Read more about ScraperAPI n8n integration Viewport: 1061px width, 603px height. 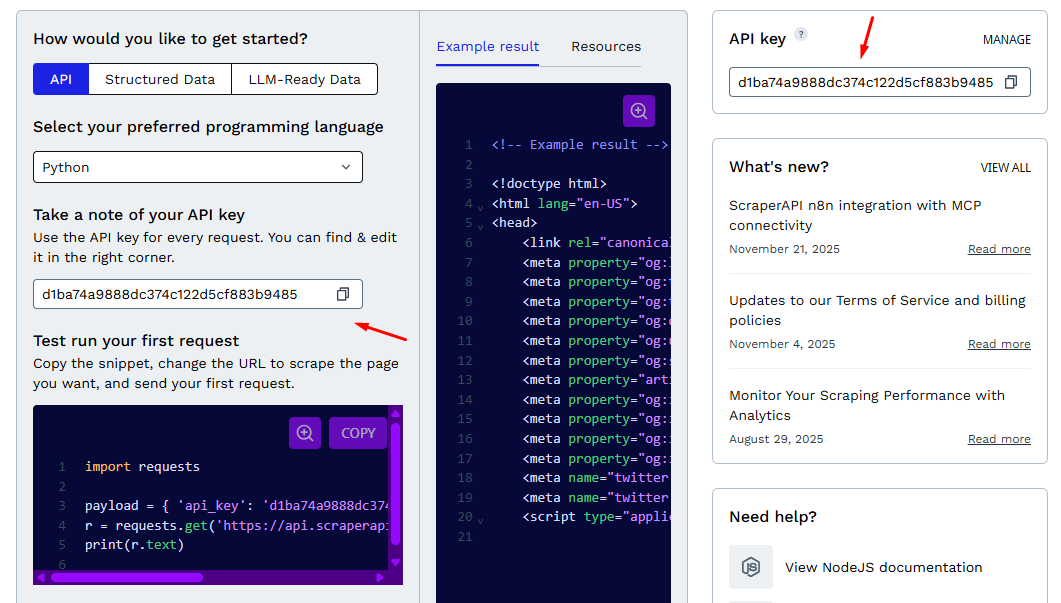pyautogui.click(x=998, y=248)
